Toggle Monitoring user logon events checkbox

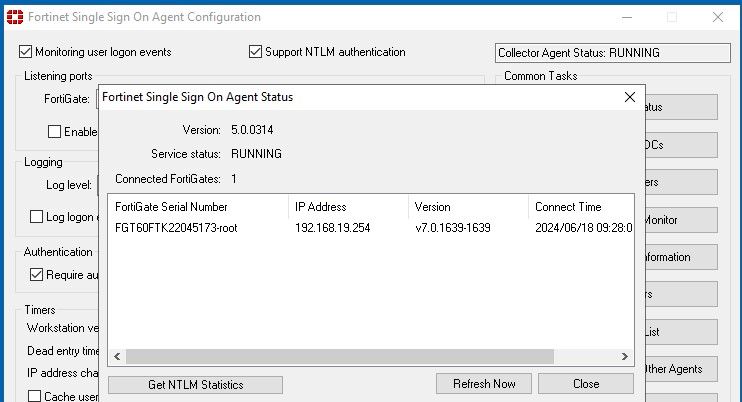point(26,52)
